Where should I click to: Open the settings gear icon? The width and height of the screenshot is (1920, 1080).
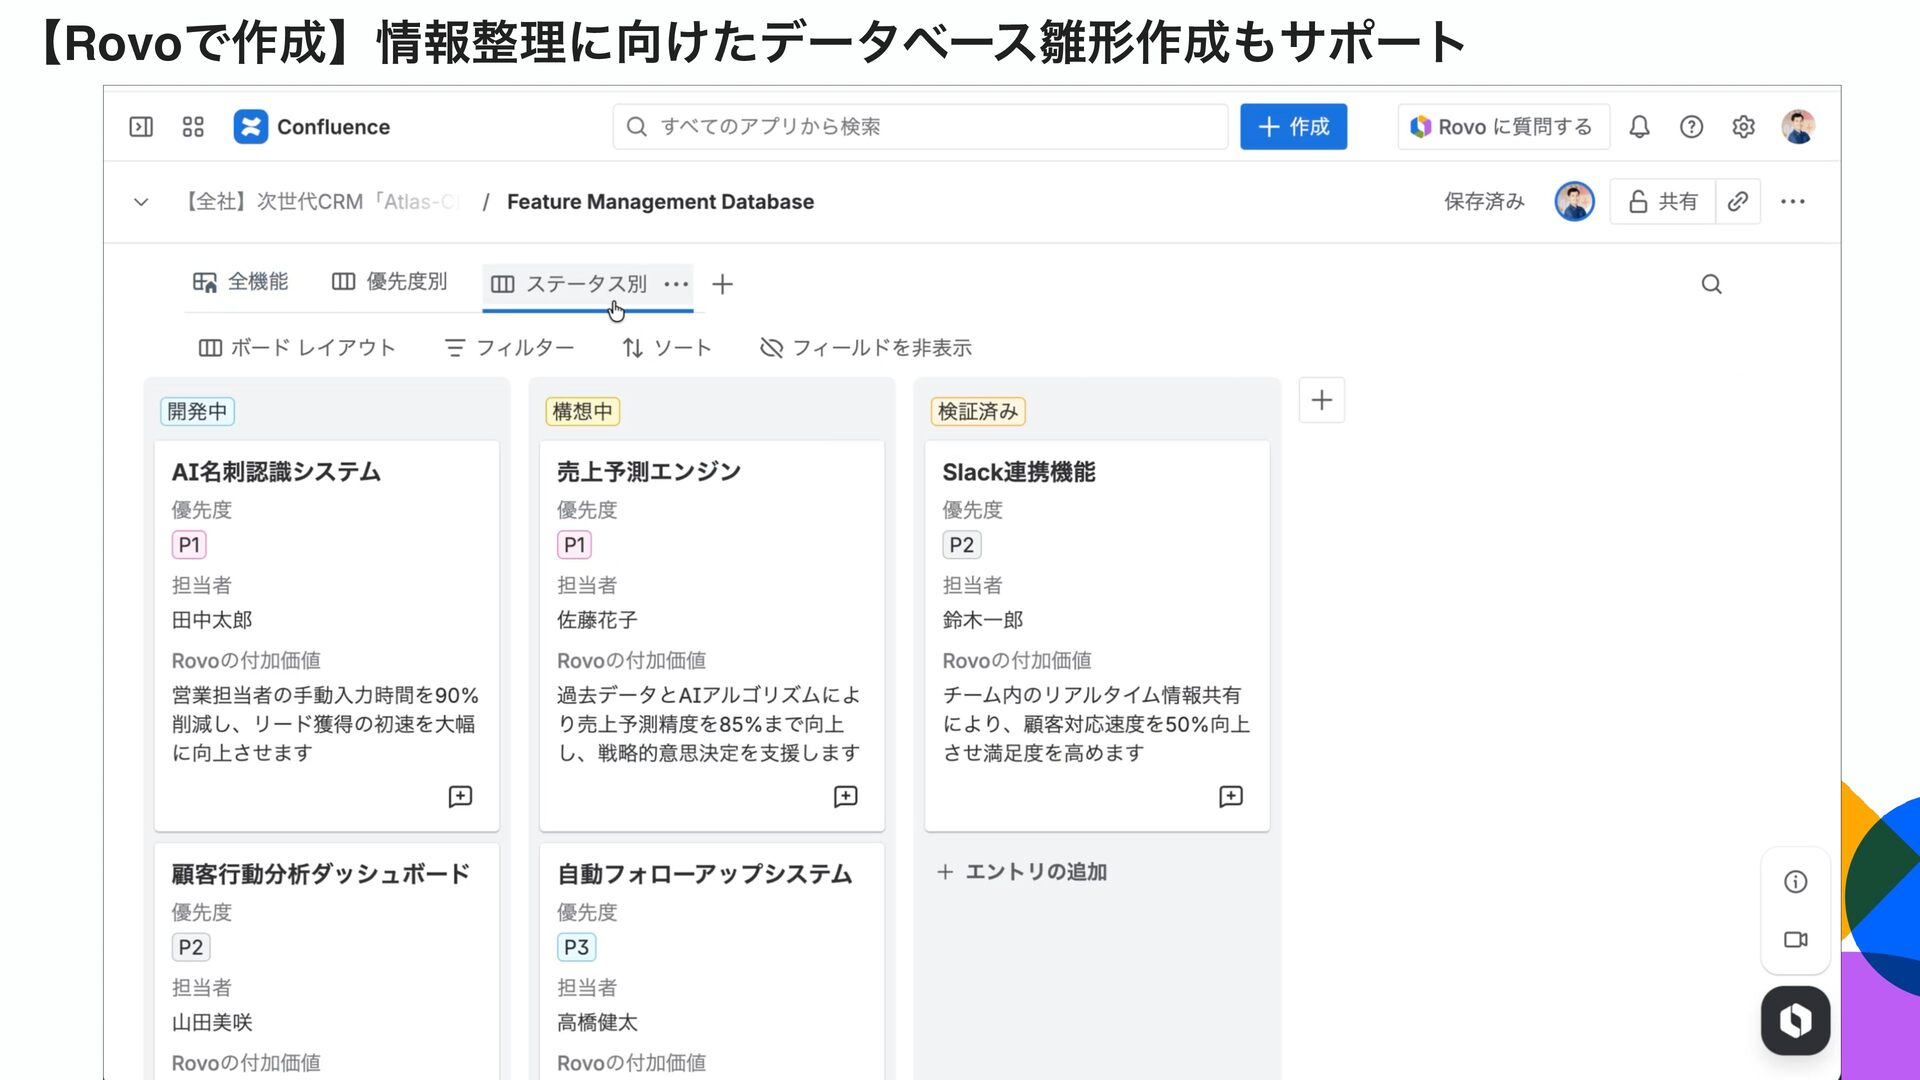pos(1743,127)
